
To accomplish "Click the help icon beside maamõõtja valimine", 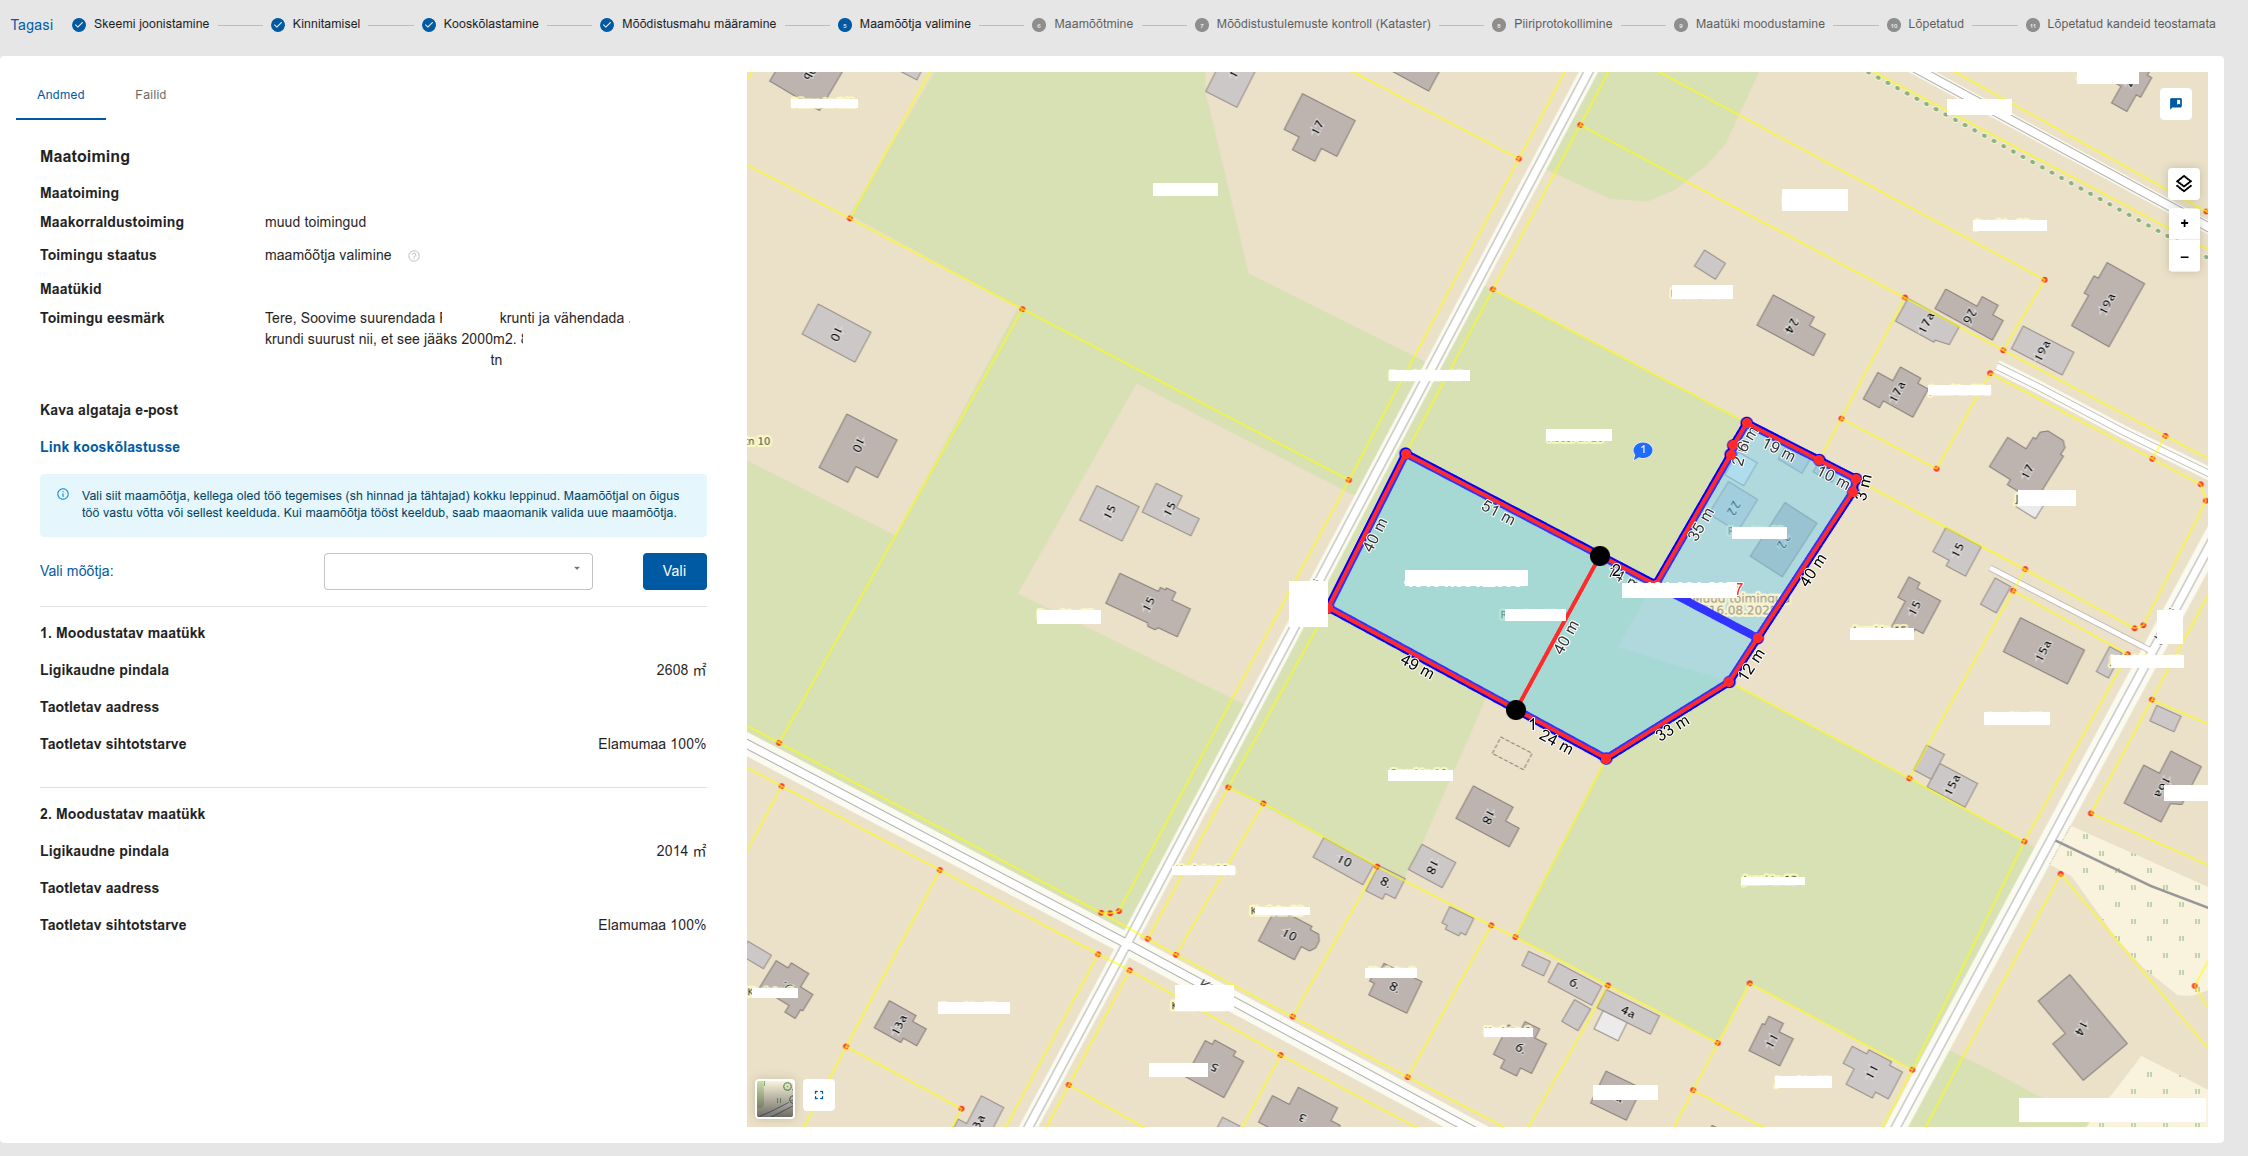I will tap(414, 256).
